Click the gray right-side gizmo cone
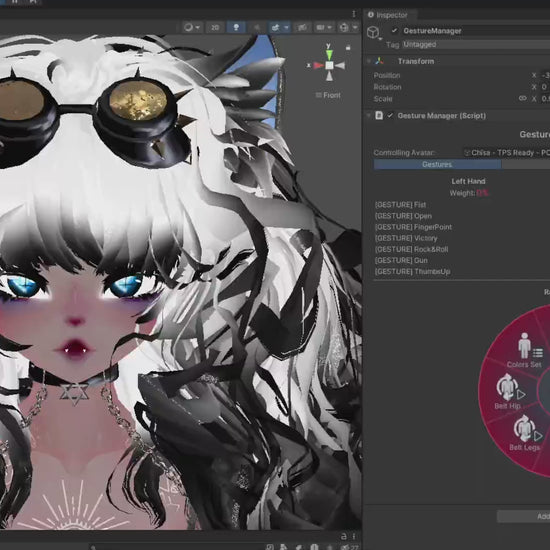 coord(340,65)
